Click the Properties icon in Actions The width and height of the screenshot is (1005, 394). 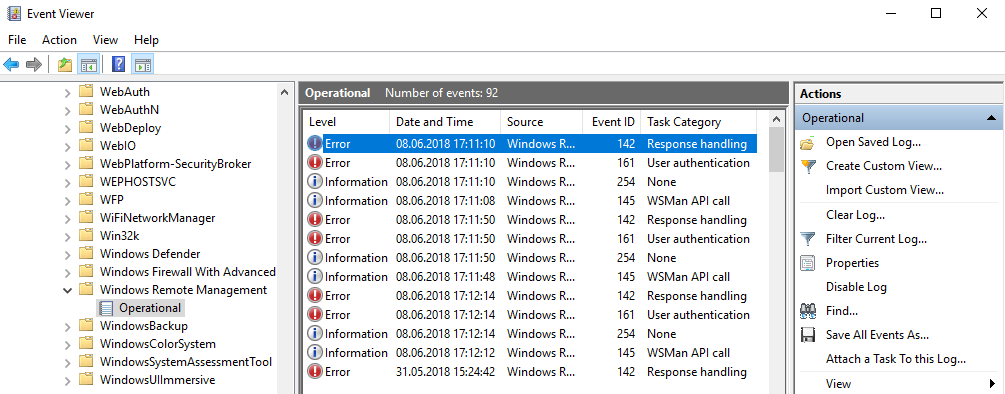[808, 263]
